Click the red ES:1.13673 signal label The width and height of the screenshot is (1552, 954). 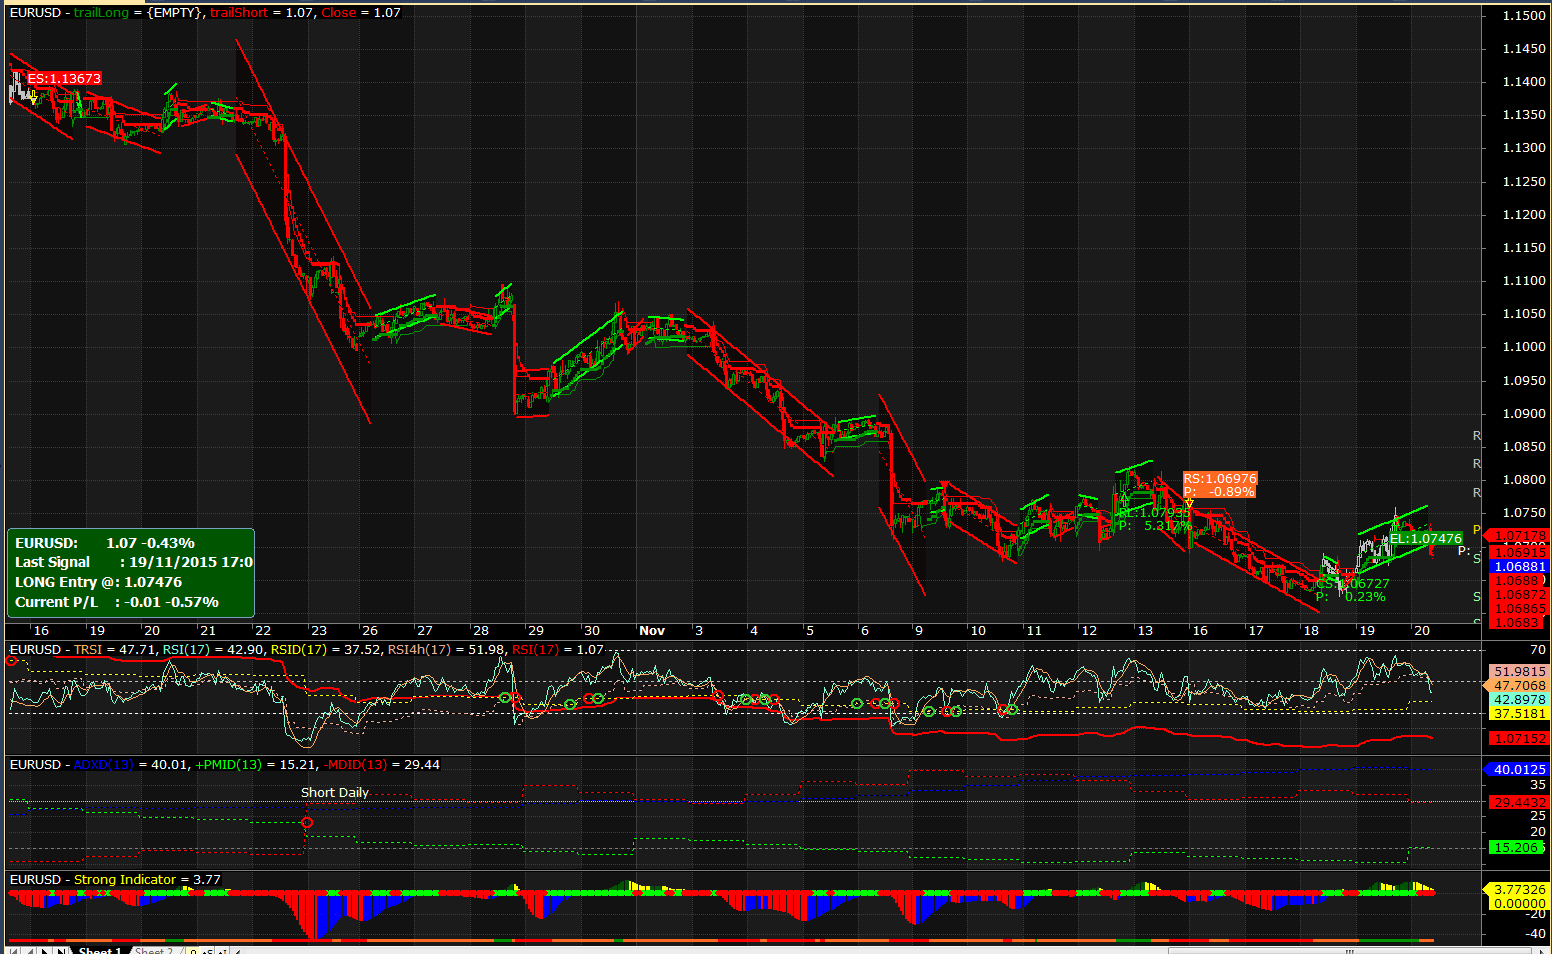[64, 79]
